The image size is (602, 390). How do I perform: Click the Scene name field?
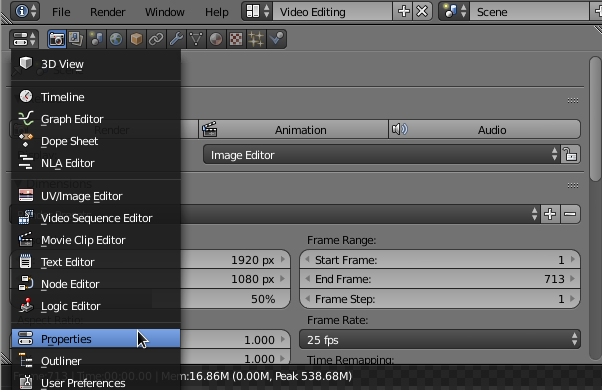[x=529, y=12]
